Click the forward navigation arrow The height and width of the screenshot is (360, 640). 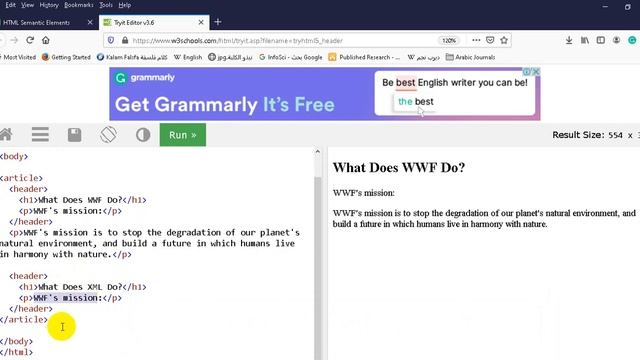[14, 40]
